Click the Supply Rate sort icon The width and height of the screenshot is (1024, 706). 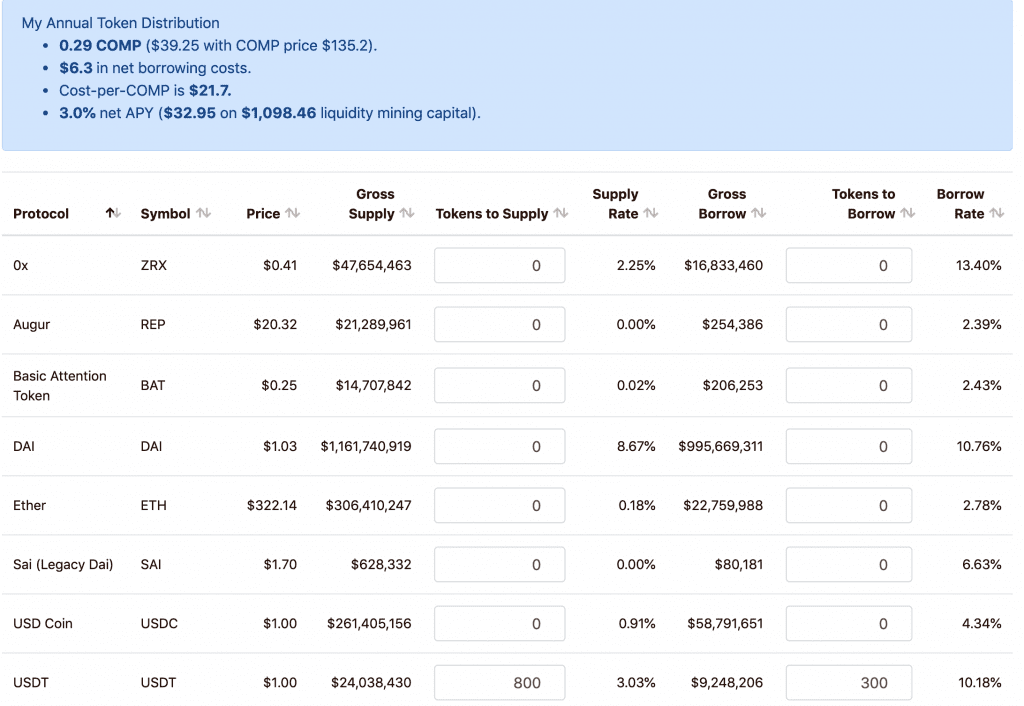650,214
